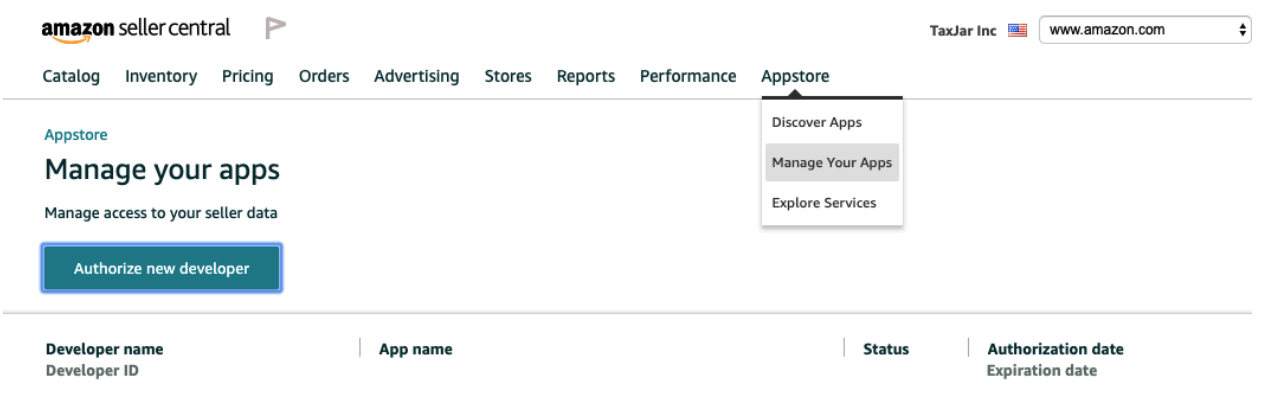1274x416 pixels.
Task: Click the TaxJar Inc account name
Action: click(x=964, y=31)
